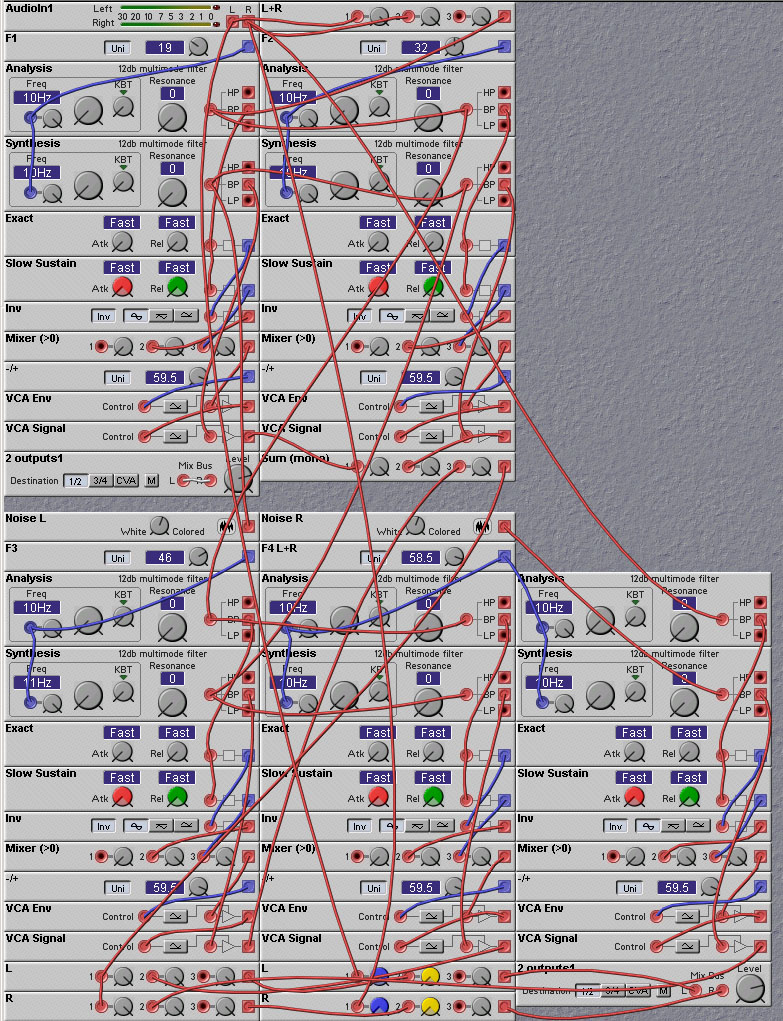Choose CVA destination on top-left 2 outputs1
The height and width of the screenshot is (1021, 783).
point(126,481)
